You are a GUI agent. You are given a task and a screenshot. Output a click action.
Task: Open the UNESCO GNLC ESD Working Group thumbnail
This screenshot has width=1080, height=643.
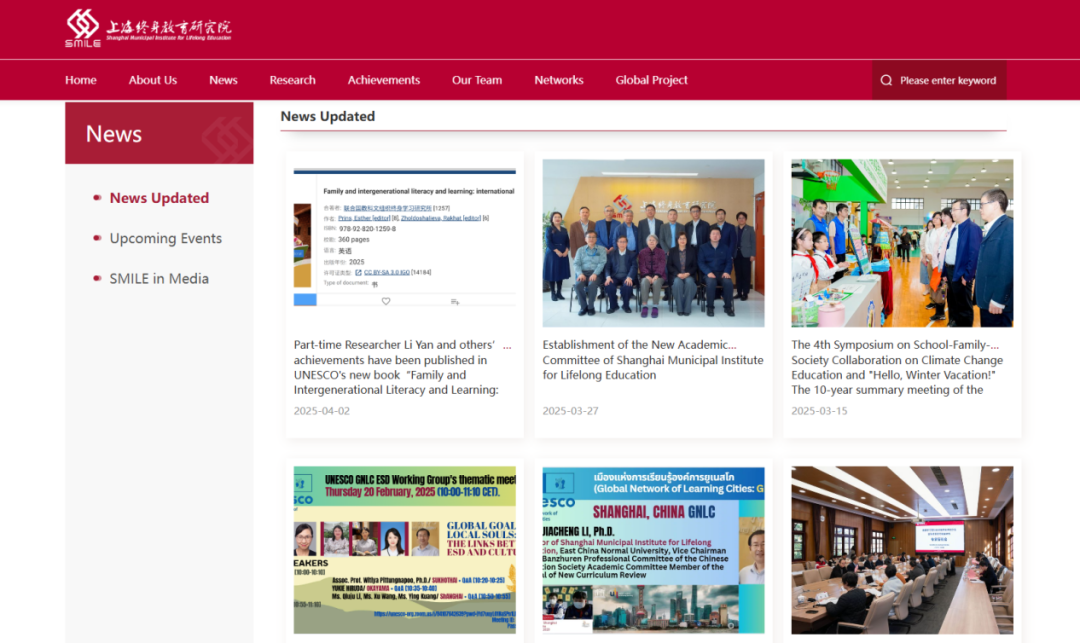(x=404, y=550)
